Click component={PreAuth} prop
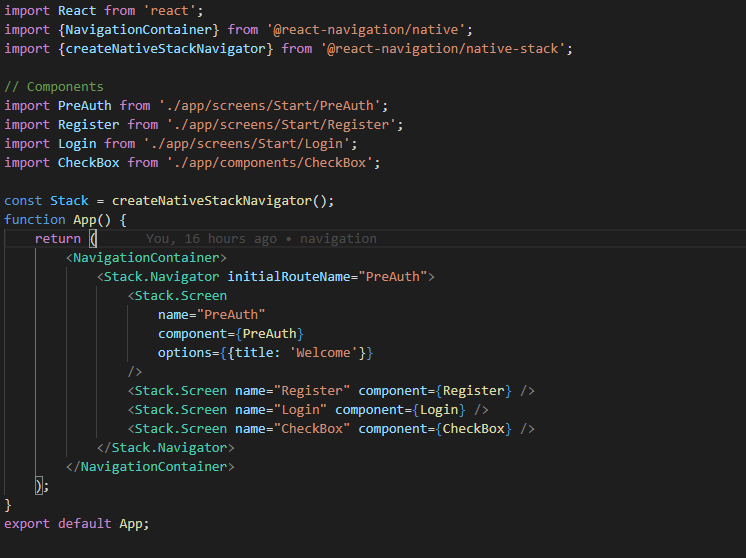 pyautogui.click(x=231, y=334)
